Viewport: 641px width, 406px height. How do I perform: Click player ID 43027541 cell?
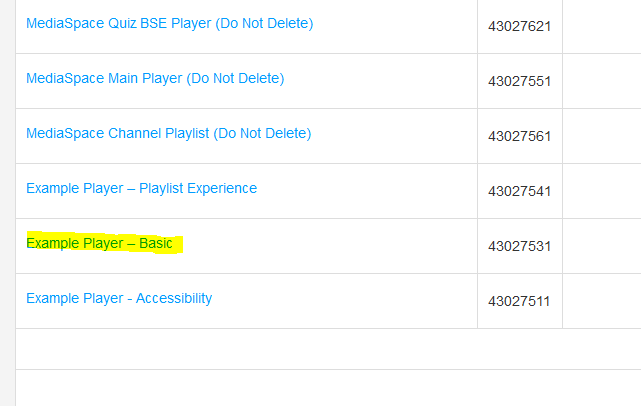(520, 191)
